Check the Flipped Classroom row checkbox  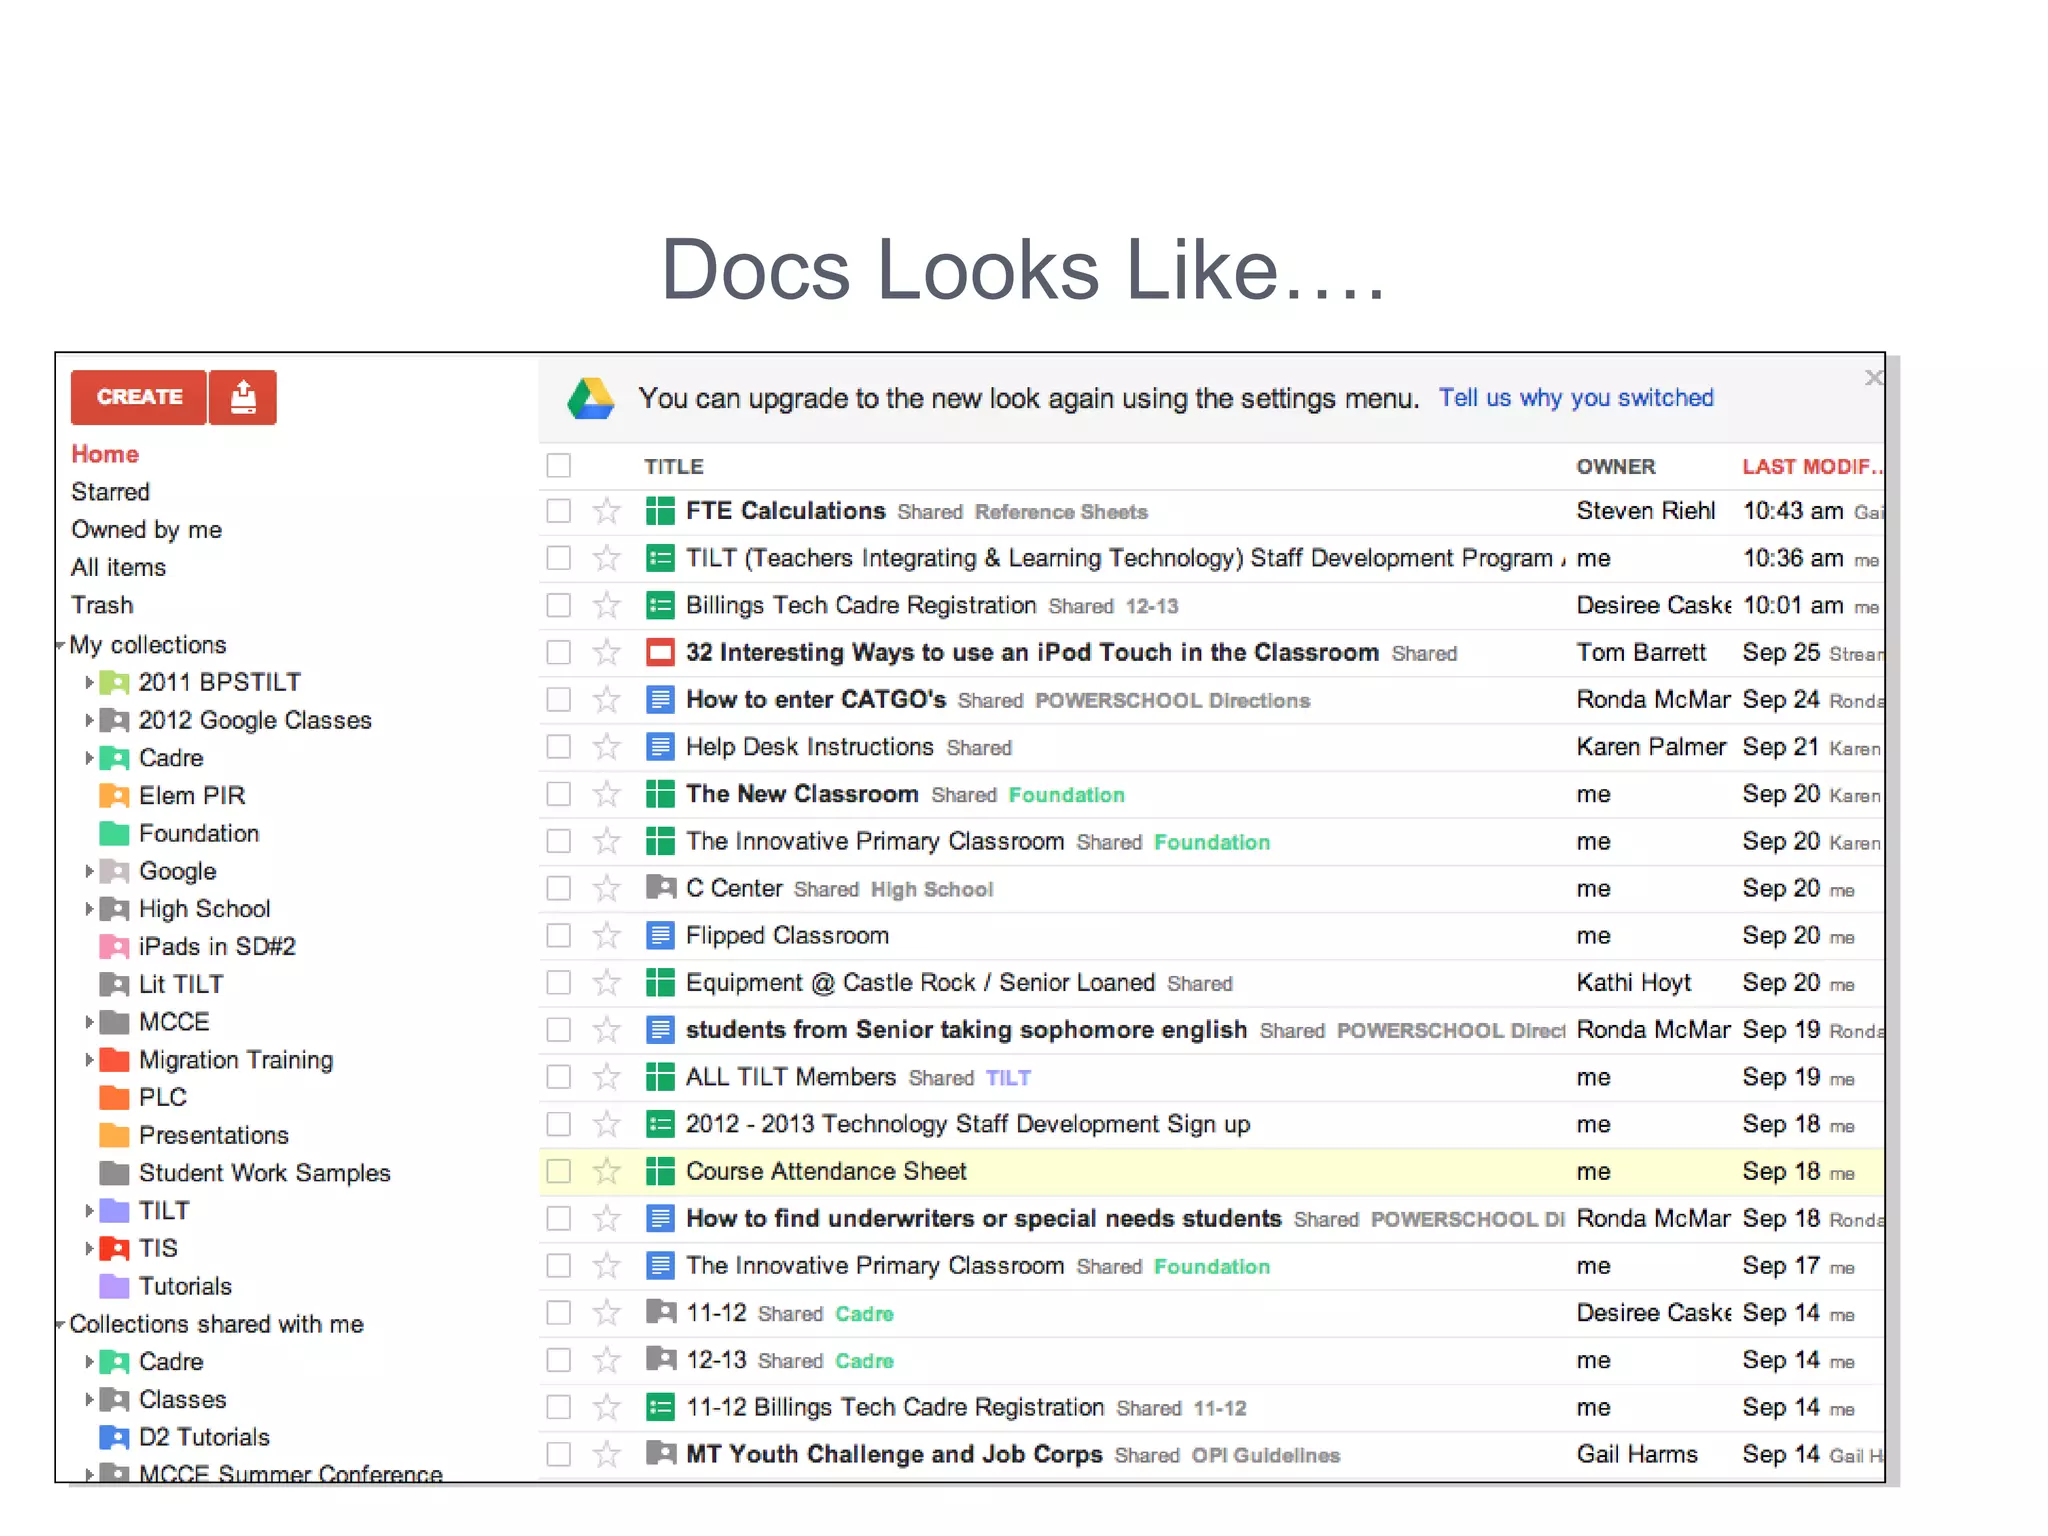[x=559, y=936]
